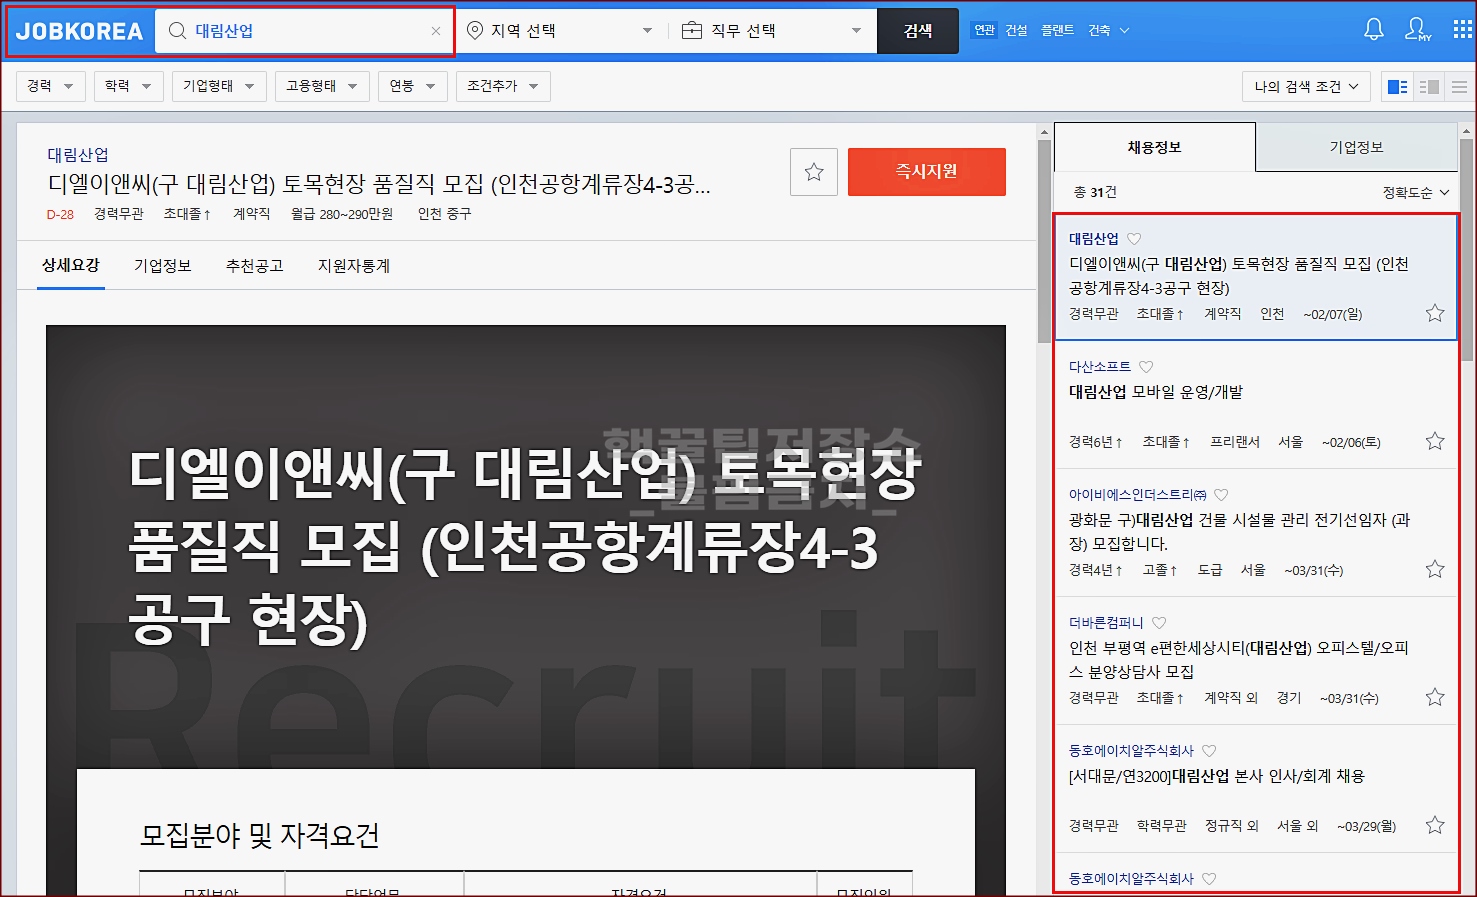This screenshot has width=1477, height=897.
Task: Select the split detail view icon
Action: tap(1398, 87)
